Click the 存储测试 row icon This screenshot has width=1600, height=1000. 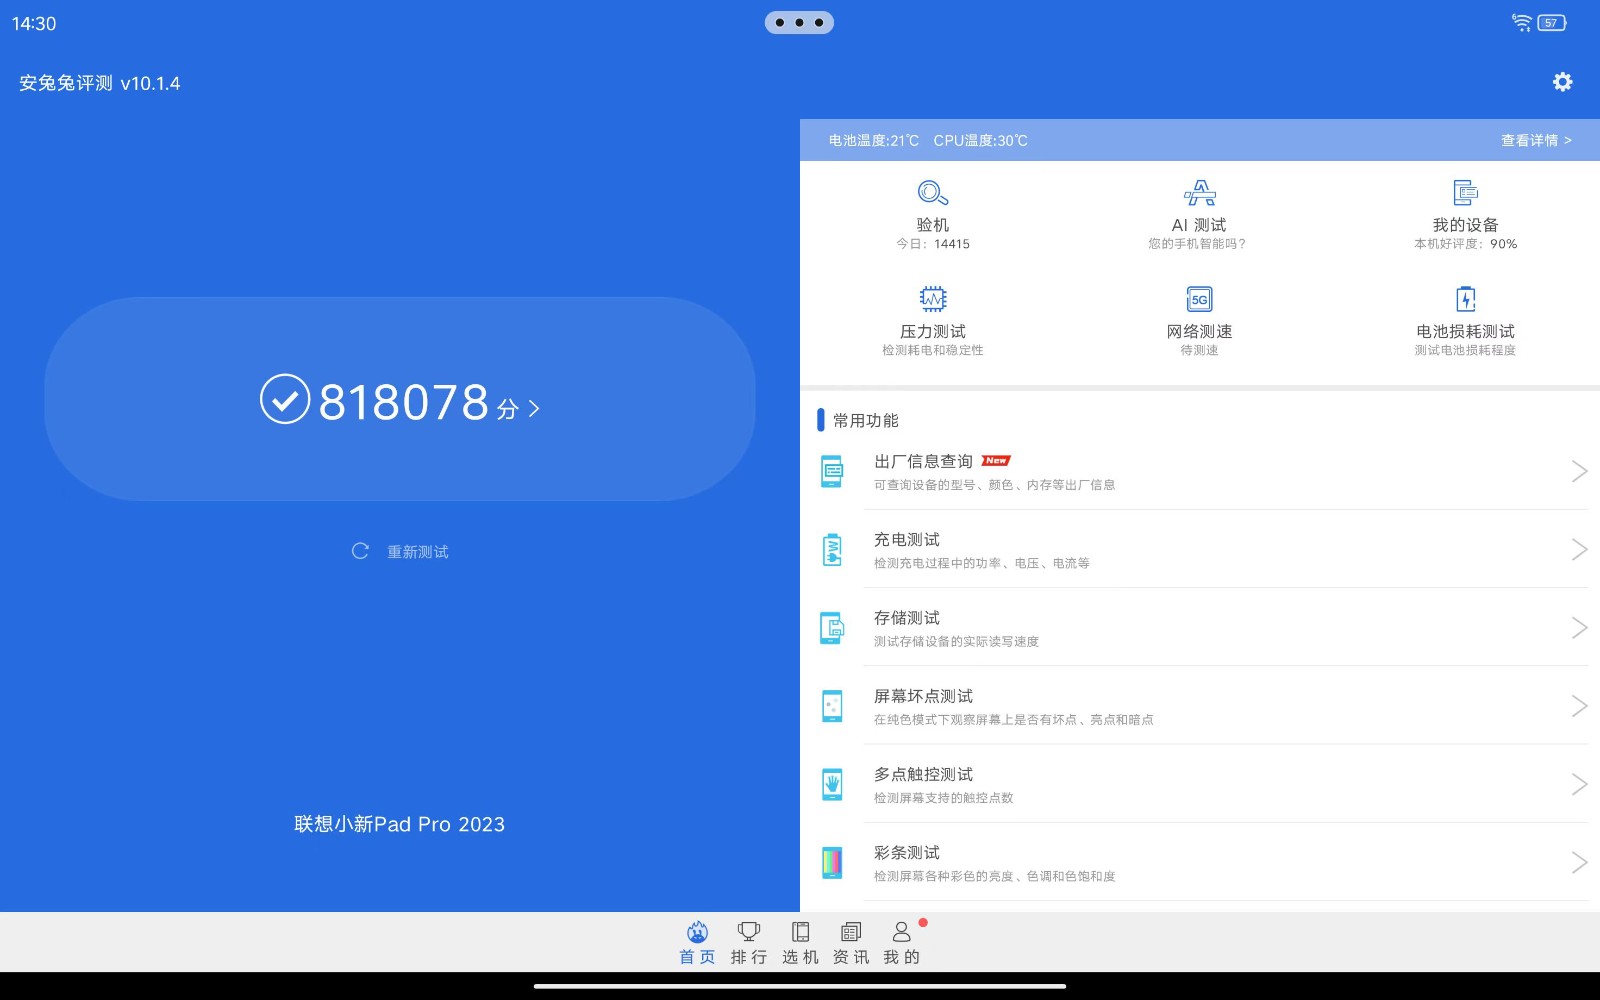[832, 627]
